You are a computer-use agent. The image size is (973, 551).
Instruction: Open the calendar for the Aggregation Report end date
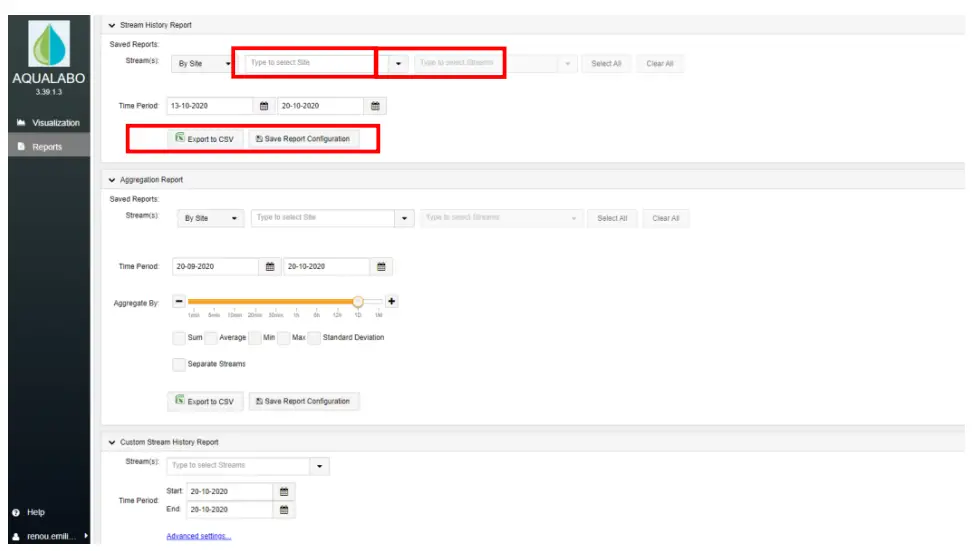point(381,267)
